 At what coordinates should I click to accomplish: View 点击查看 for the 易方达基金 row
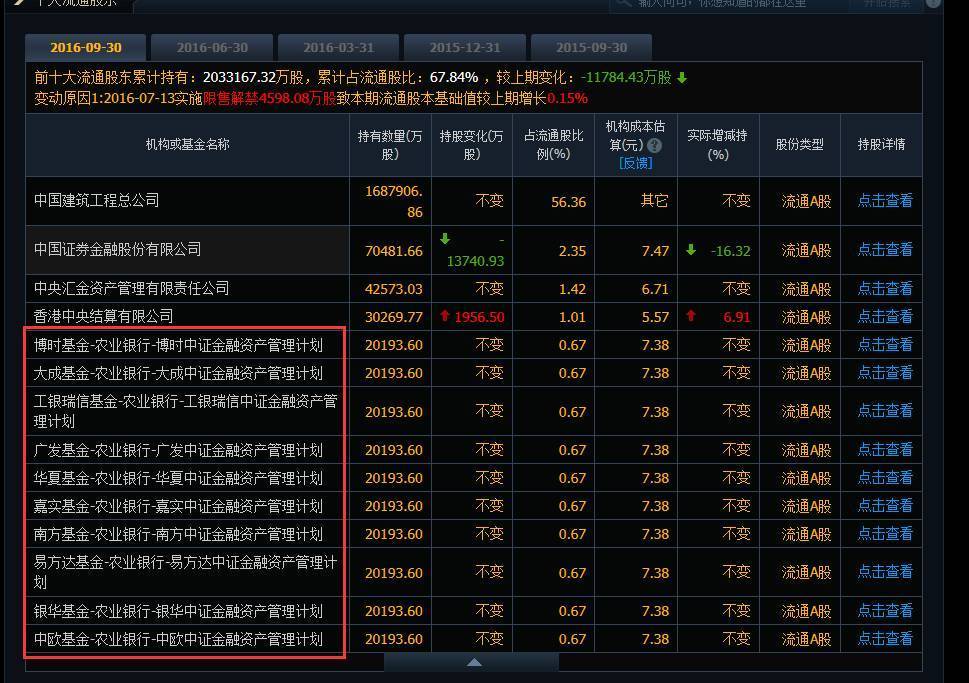pos(885,572)
